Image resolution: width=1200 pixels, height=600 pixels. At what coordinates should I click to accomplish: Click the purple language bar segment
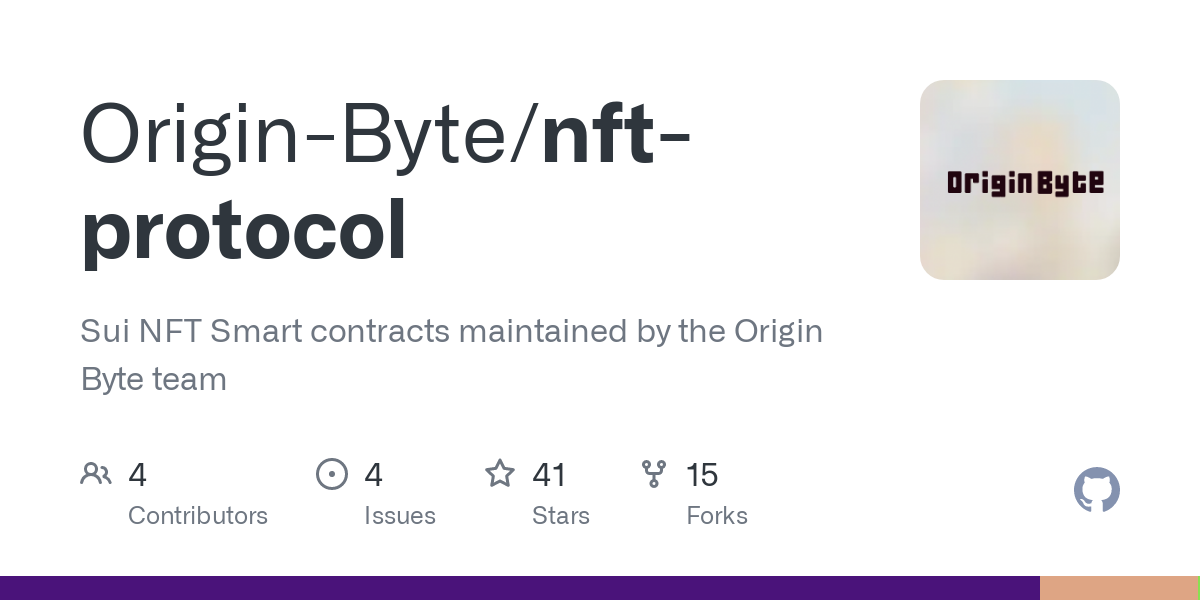(x=520, y=588)
